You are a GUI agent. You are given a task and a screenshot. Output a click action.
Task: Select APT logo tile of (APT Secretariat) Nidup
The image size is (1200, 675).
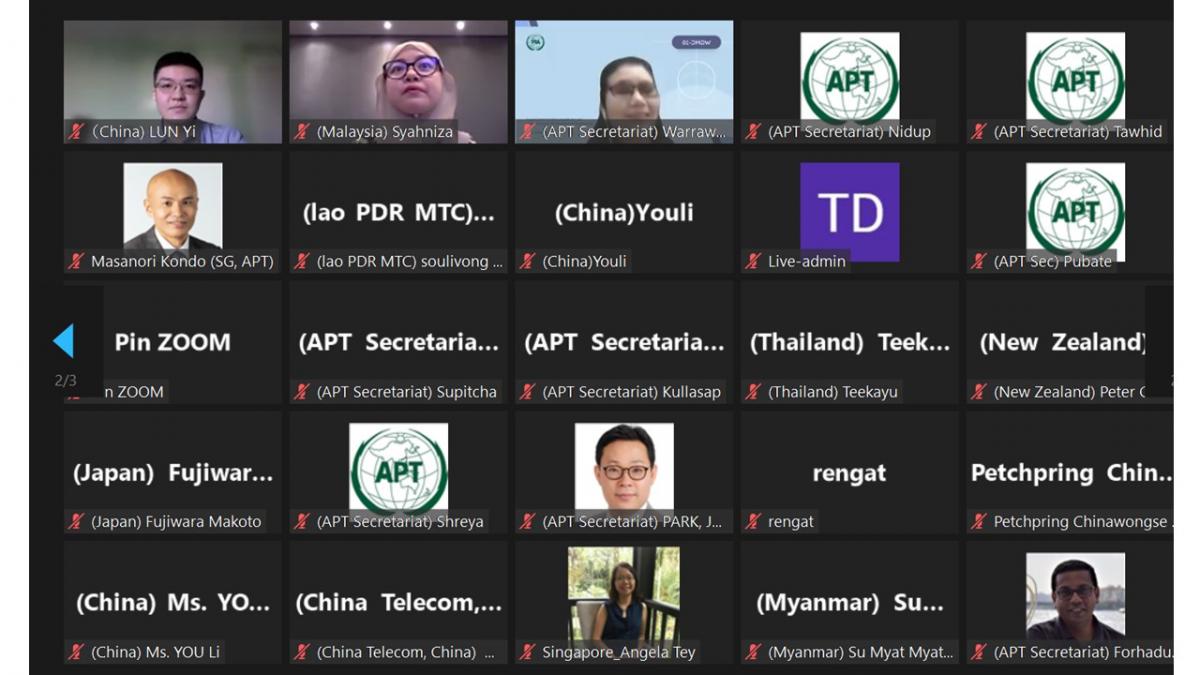pyautogui.click(x=849, y=82)
